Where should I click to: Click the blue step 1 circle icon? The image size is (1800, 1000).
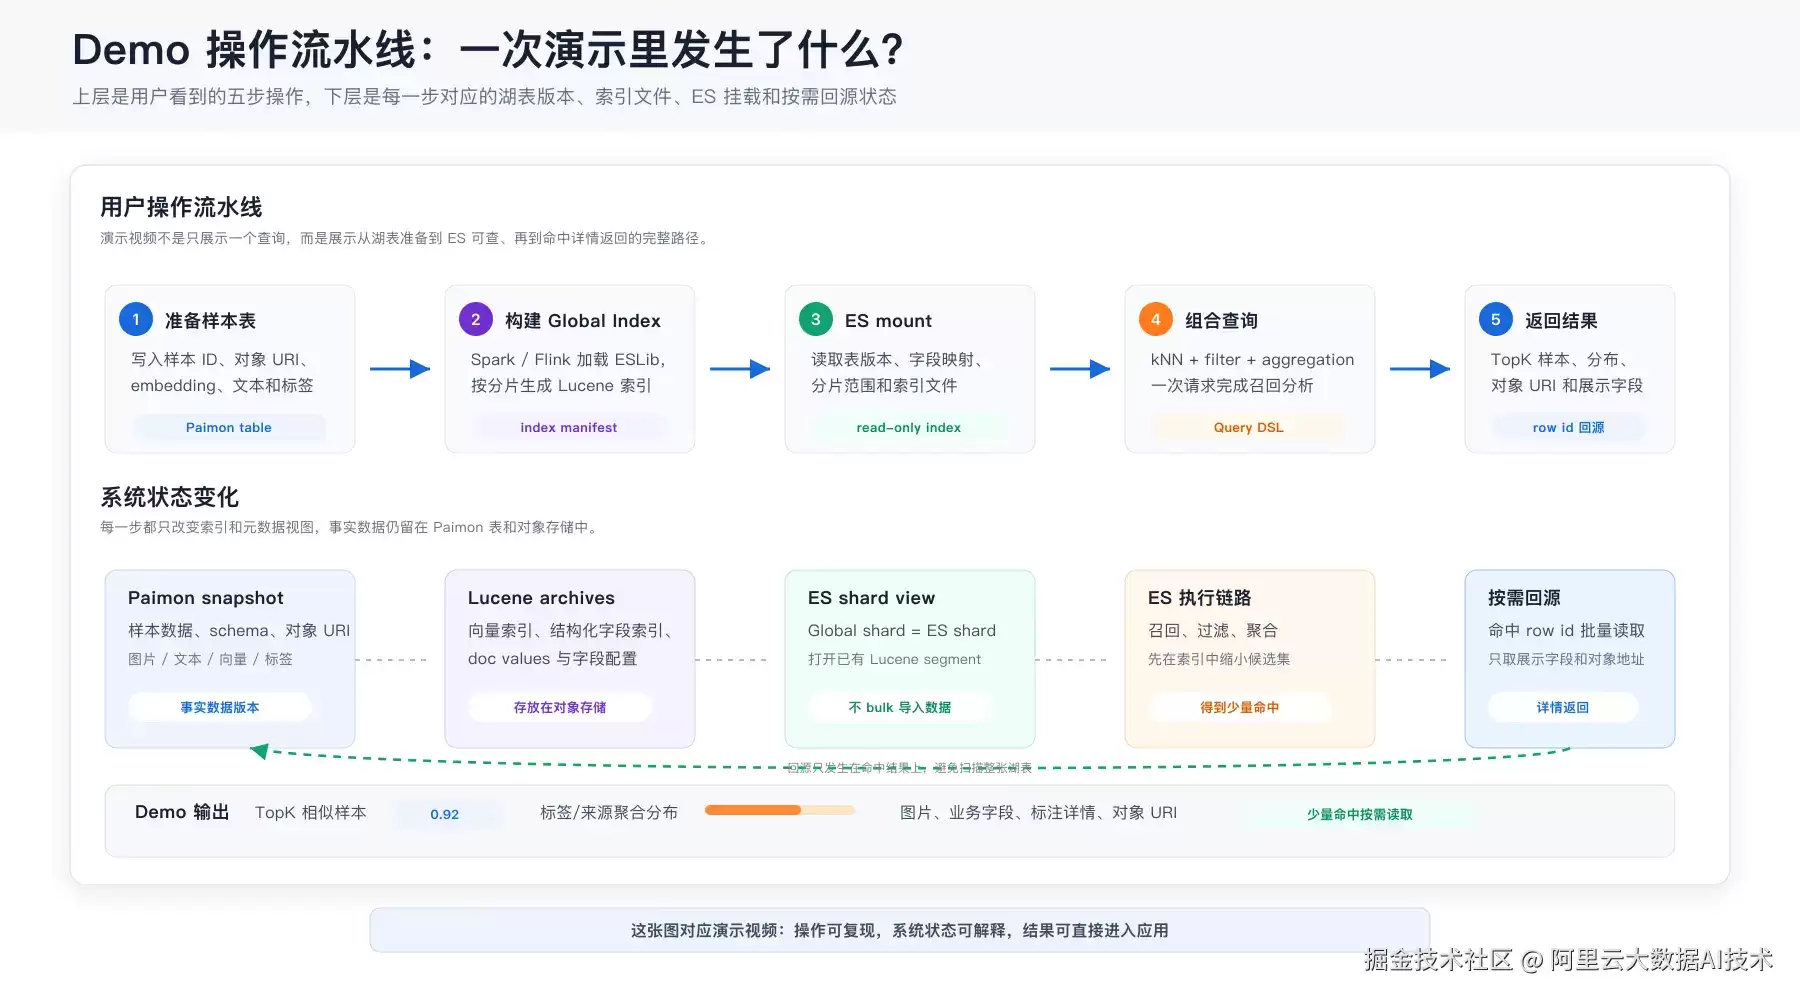point(136,320)
